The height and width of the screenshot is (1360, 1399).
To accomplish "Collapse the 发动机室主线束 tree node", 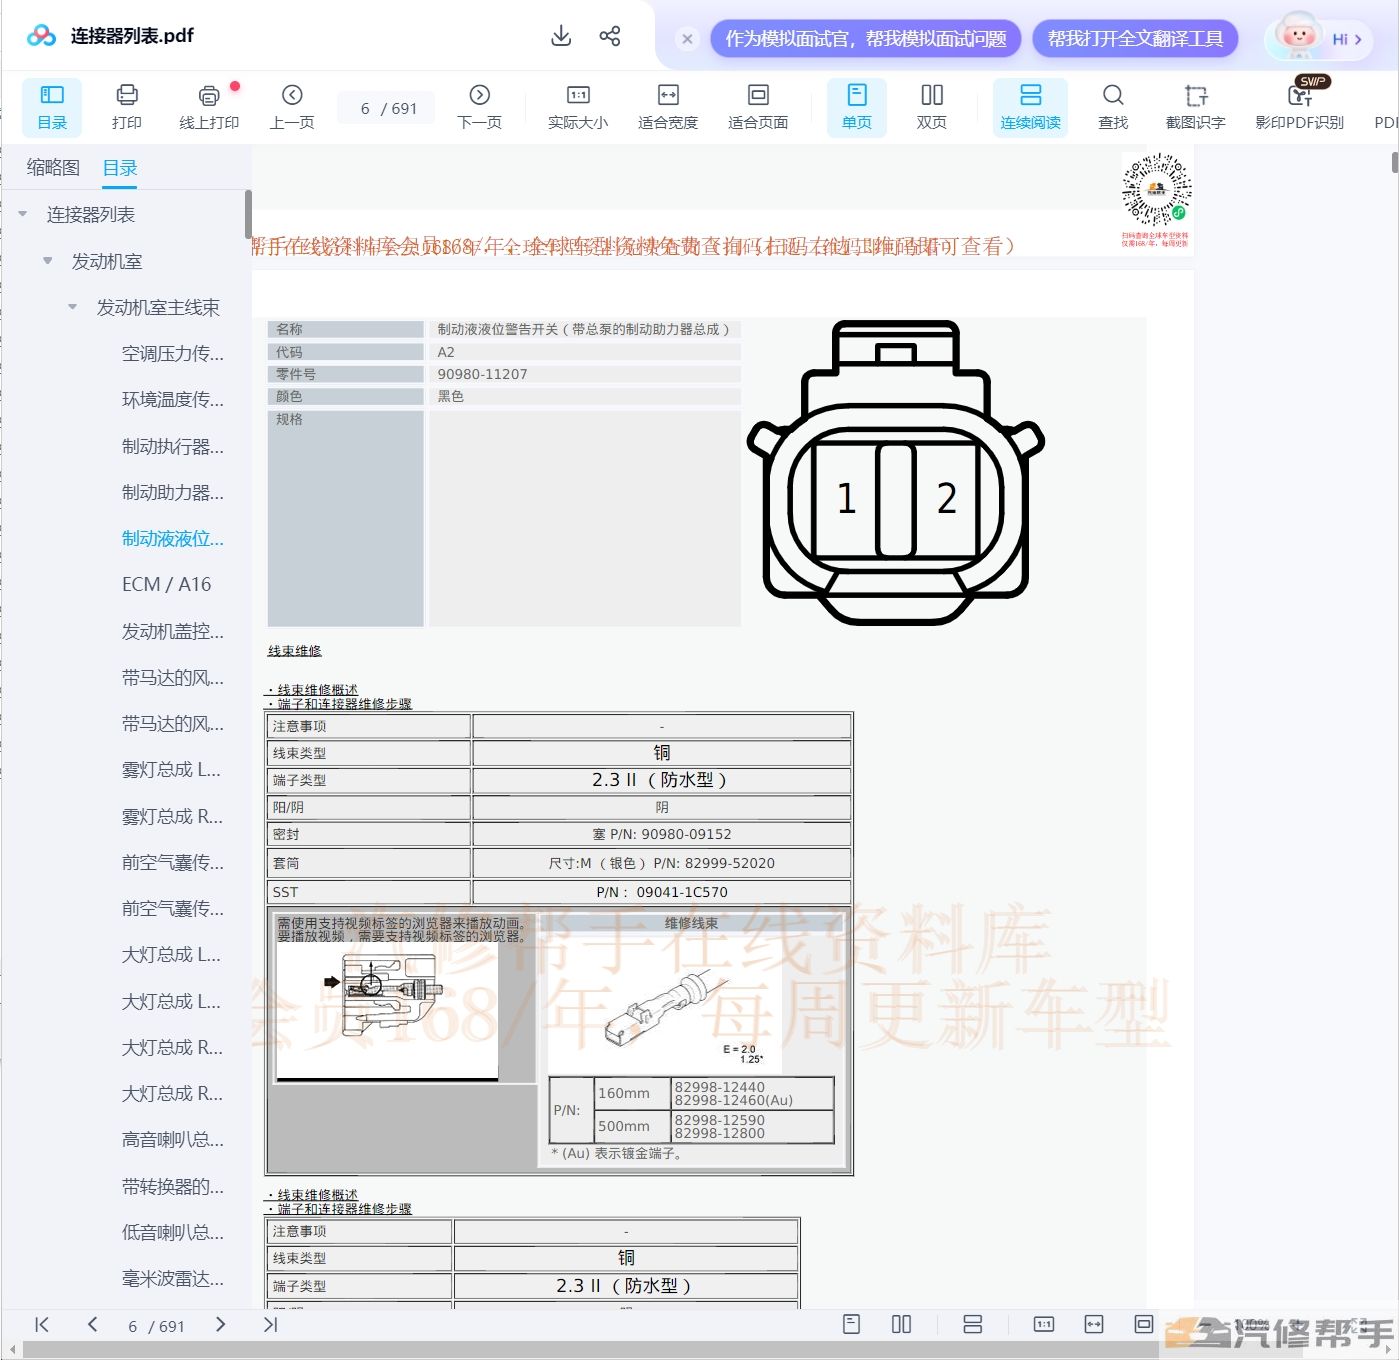I will 72,307.
